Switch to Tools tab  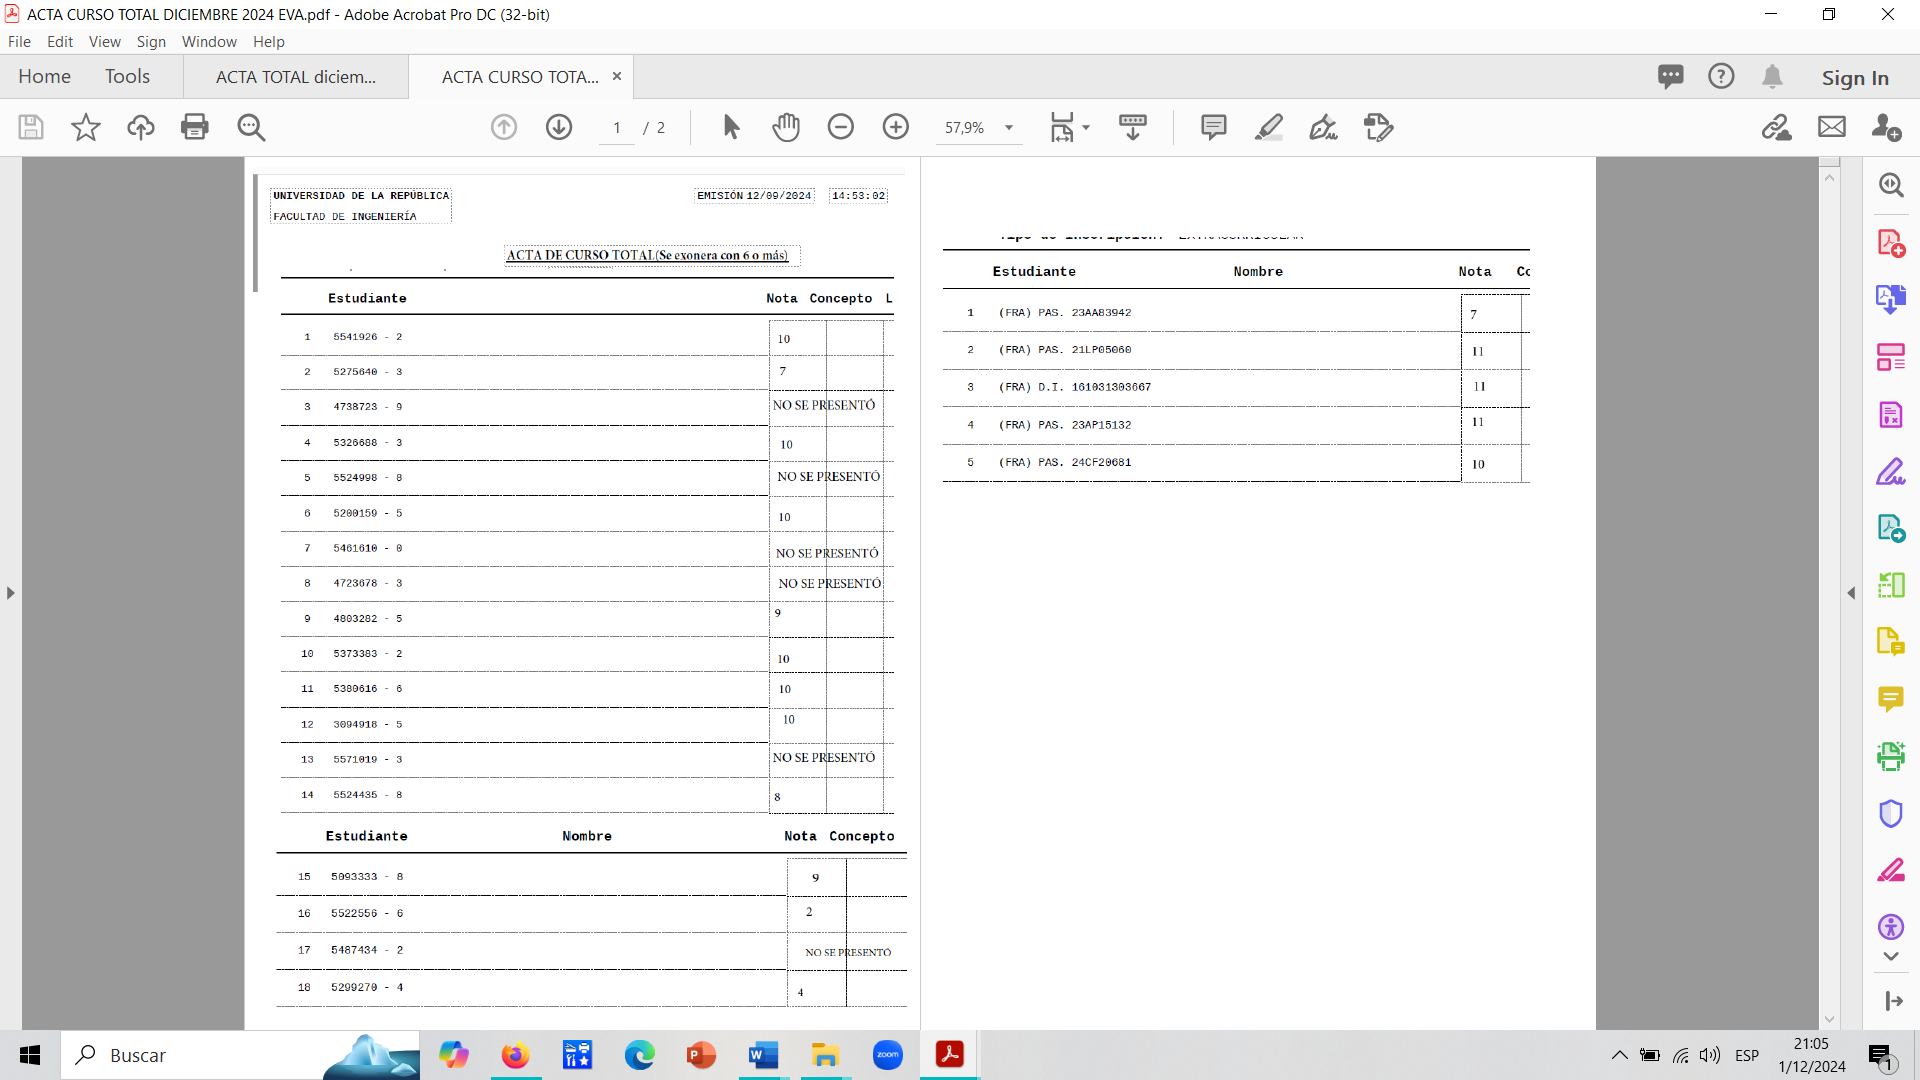[x=128, y=76]
